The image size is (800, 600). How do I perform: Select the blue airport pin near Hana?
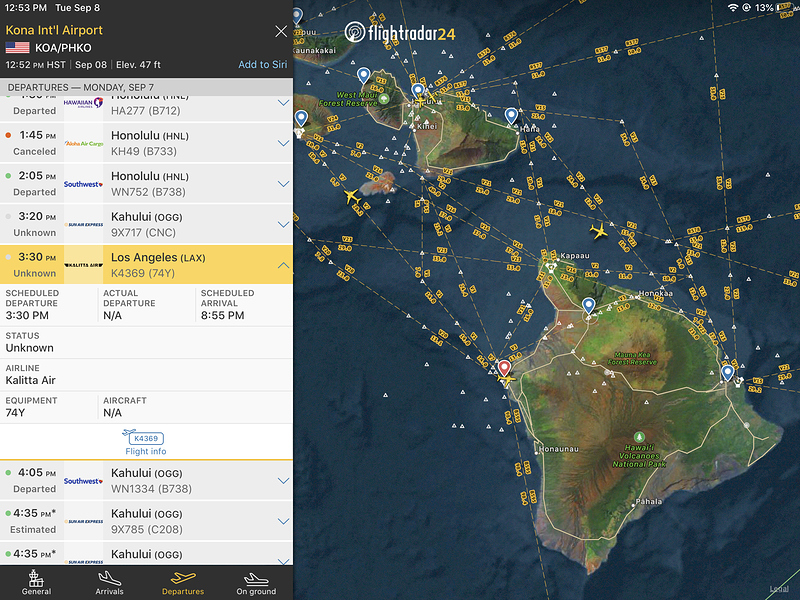511,116
